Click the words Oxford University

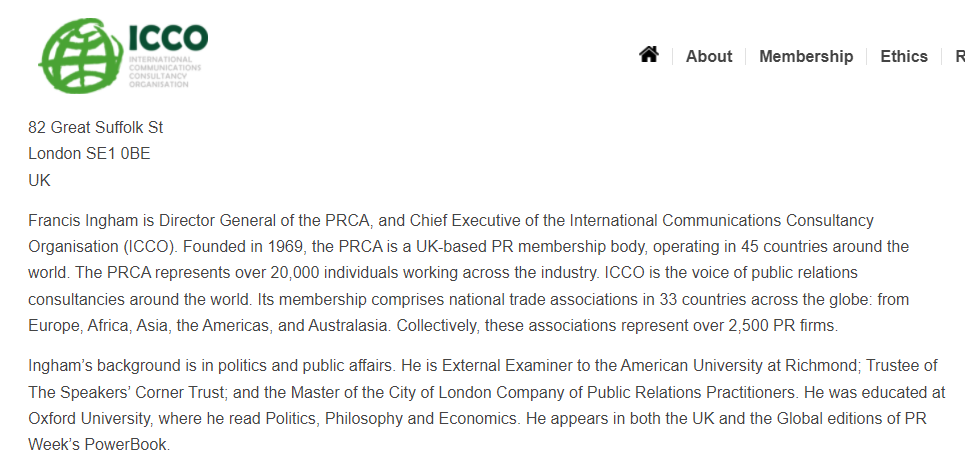click(89, 418)
